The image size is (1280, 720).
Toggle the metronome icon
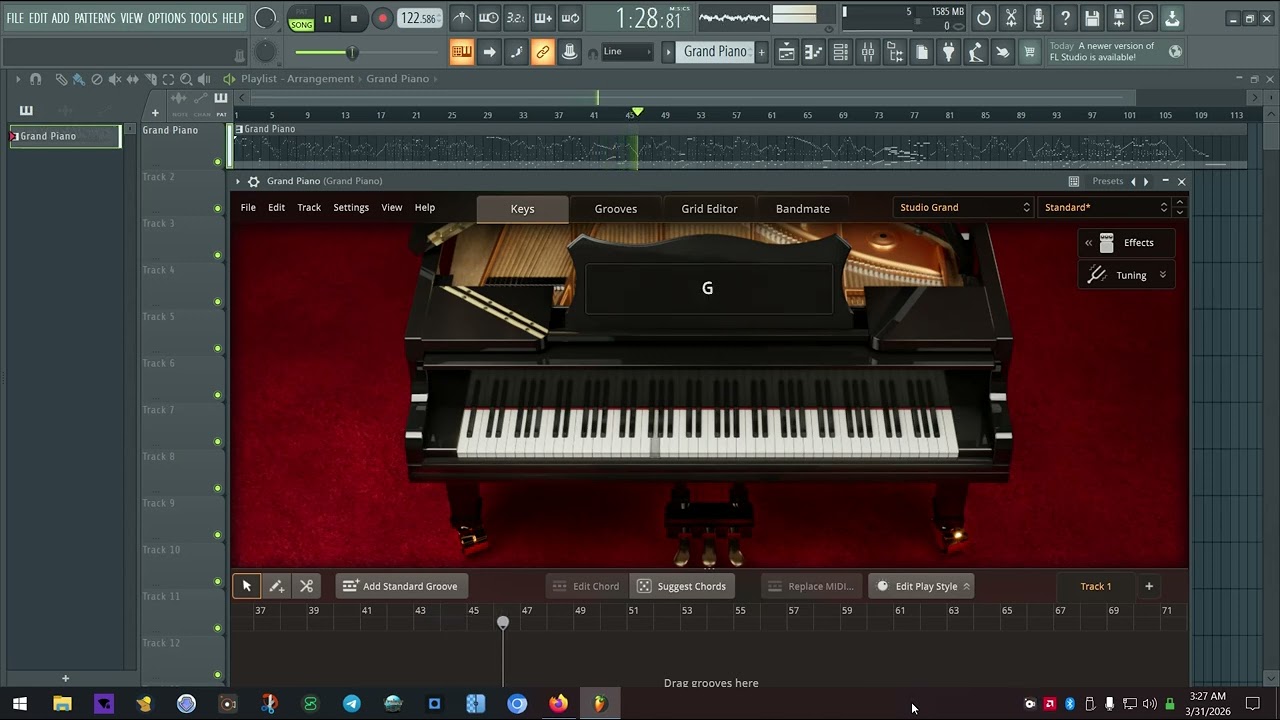point(461,18)
